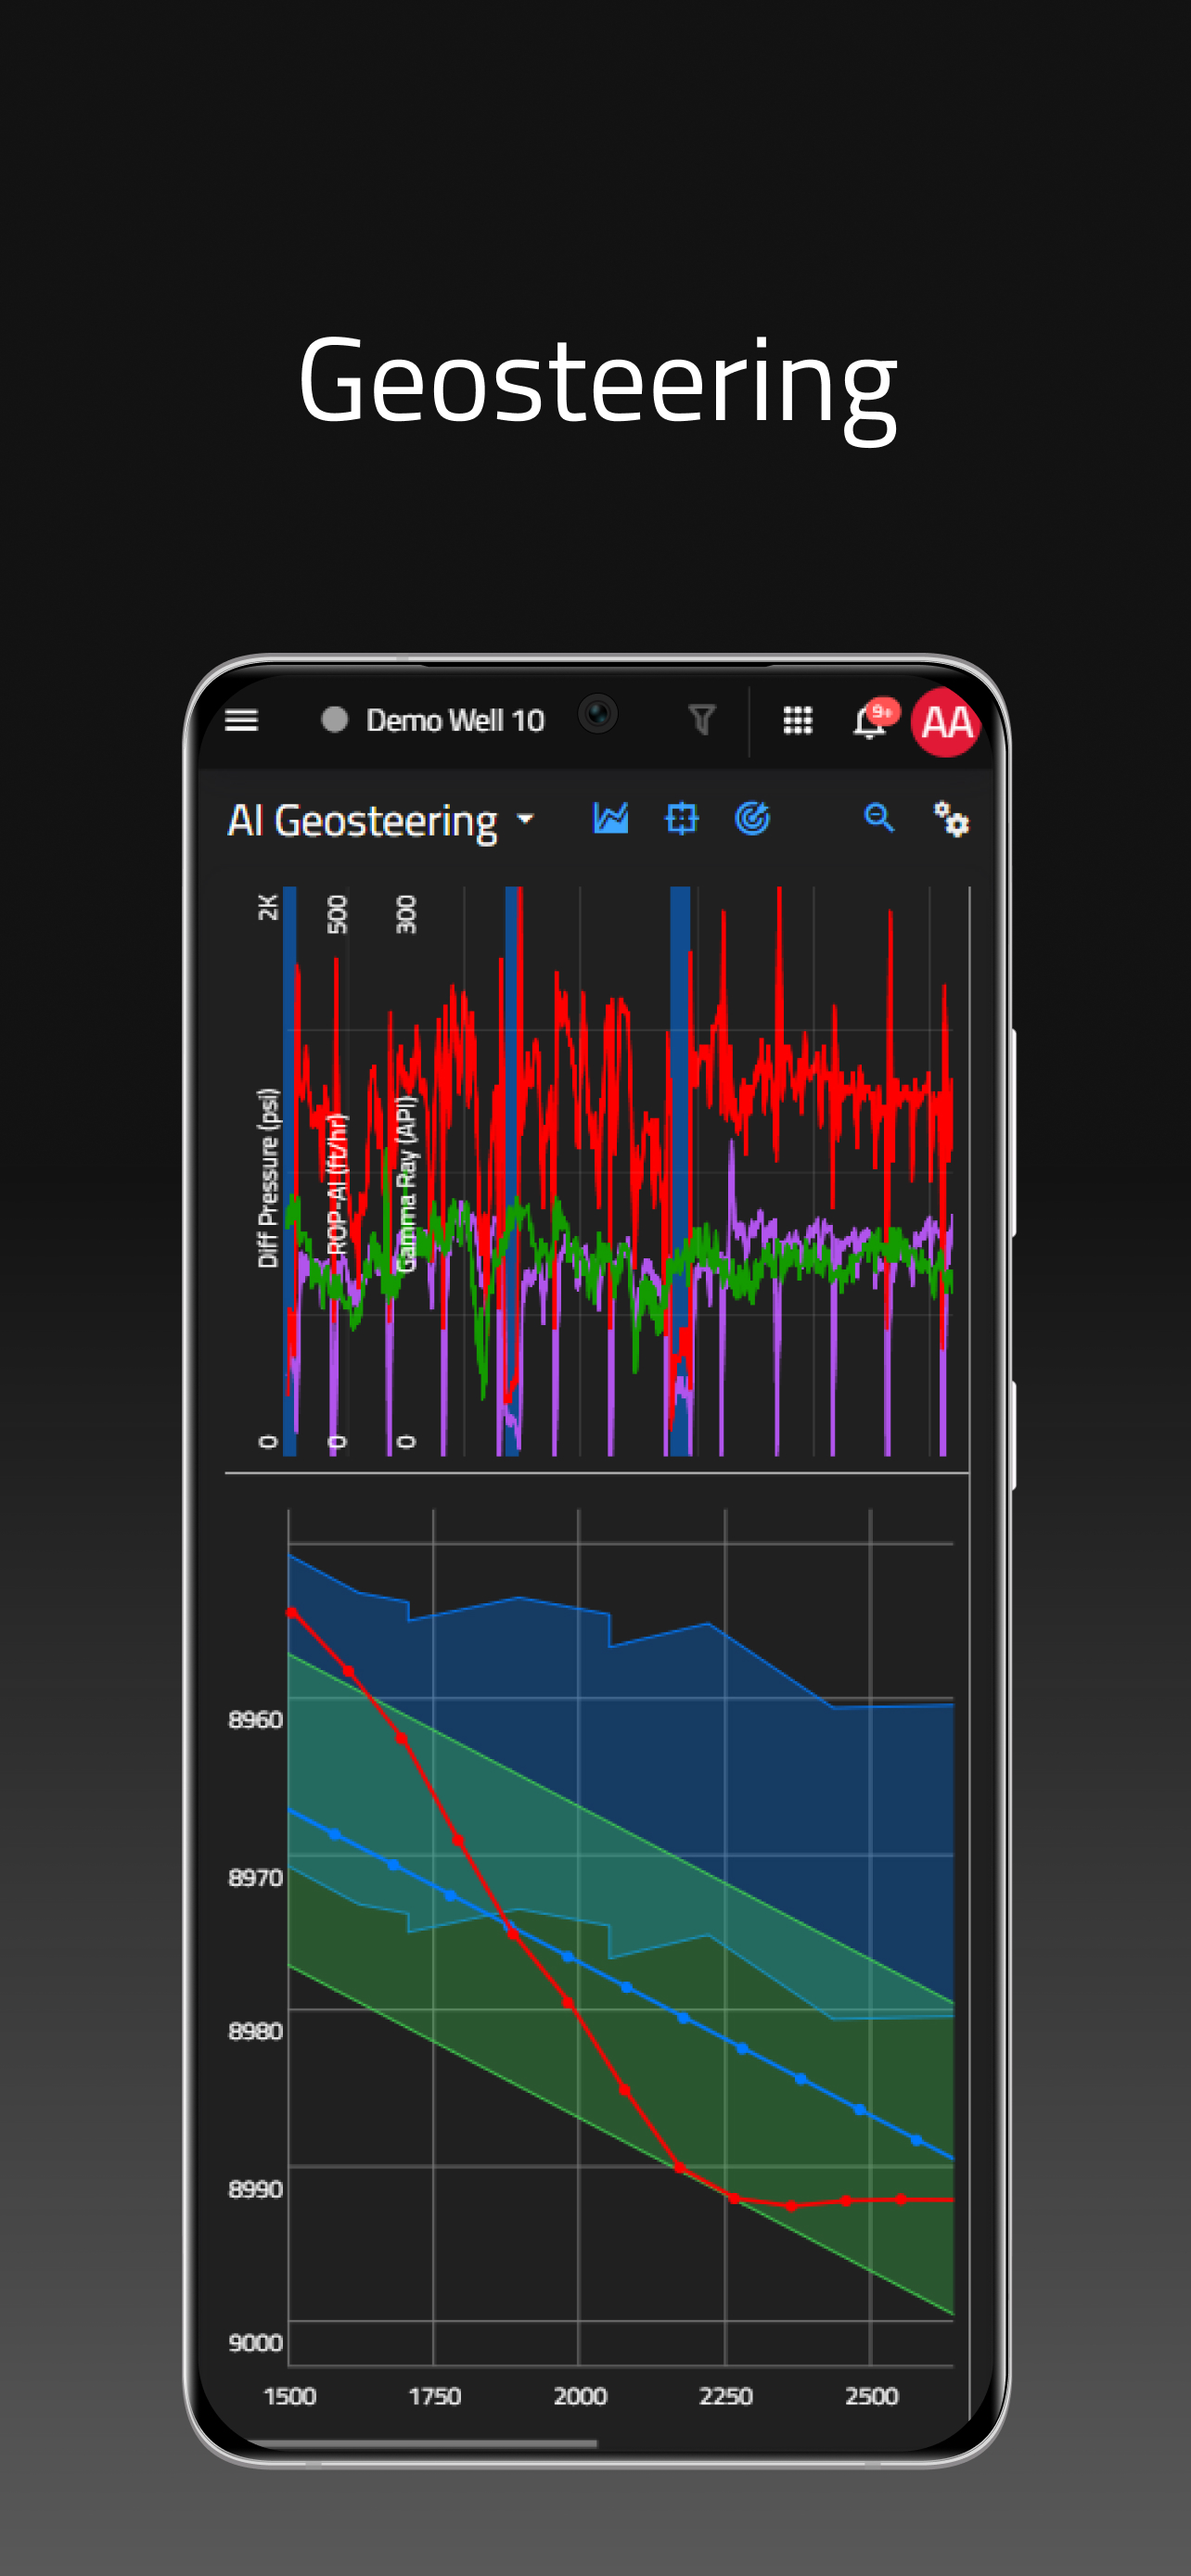Click the Diff Pressure (psi) axis label
1191x2576 pixels.
pyautogui.click(x=268, y=1178)
